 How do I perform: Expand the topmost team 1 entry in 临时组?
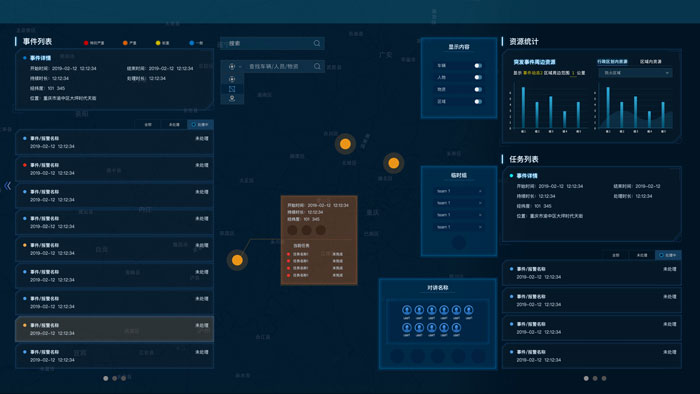pos(458,191)
